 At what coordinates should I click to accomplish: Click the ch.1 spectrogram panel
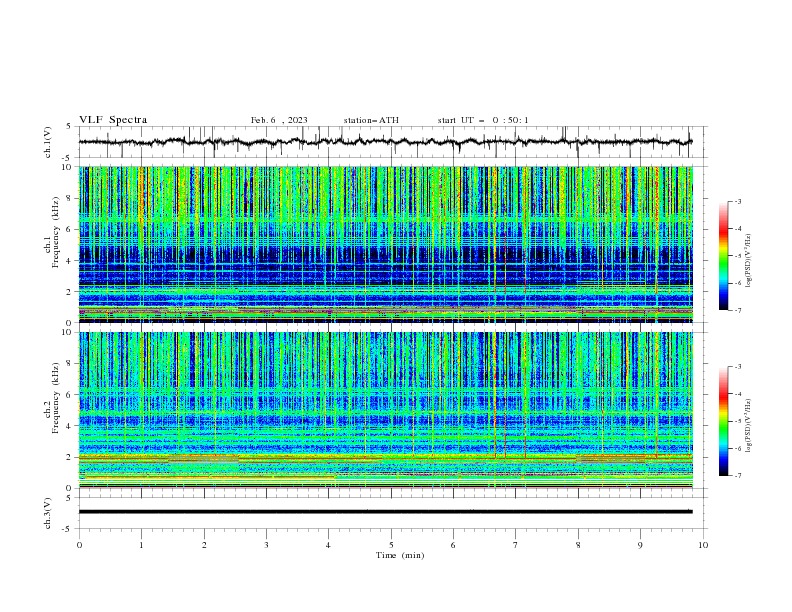point(385,244)
